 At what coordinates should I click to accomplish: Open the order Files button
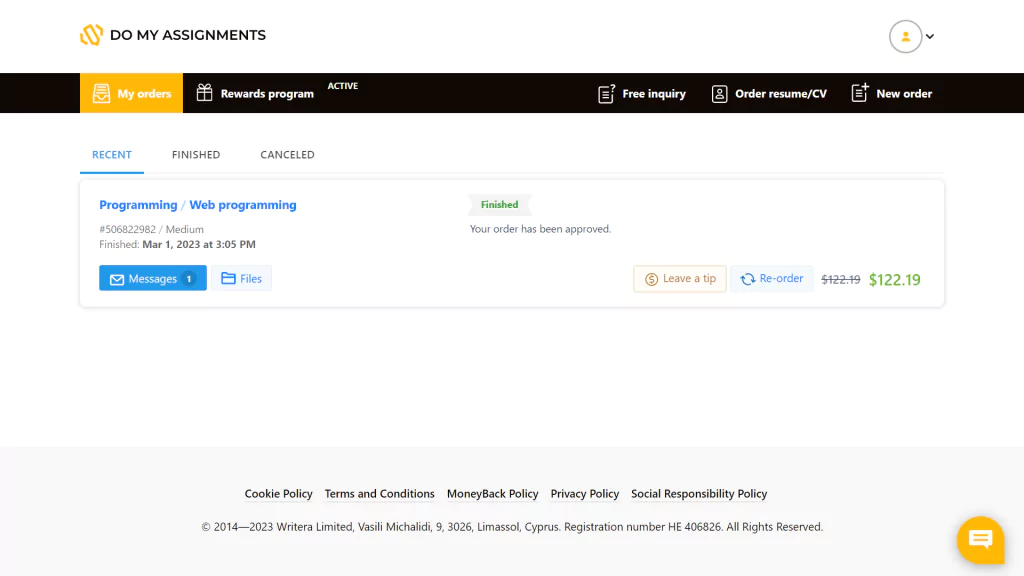(242, 278)
